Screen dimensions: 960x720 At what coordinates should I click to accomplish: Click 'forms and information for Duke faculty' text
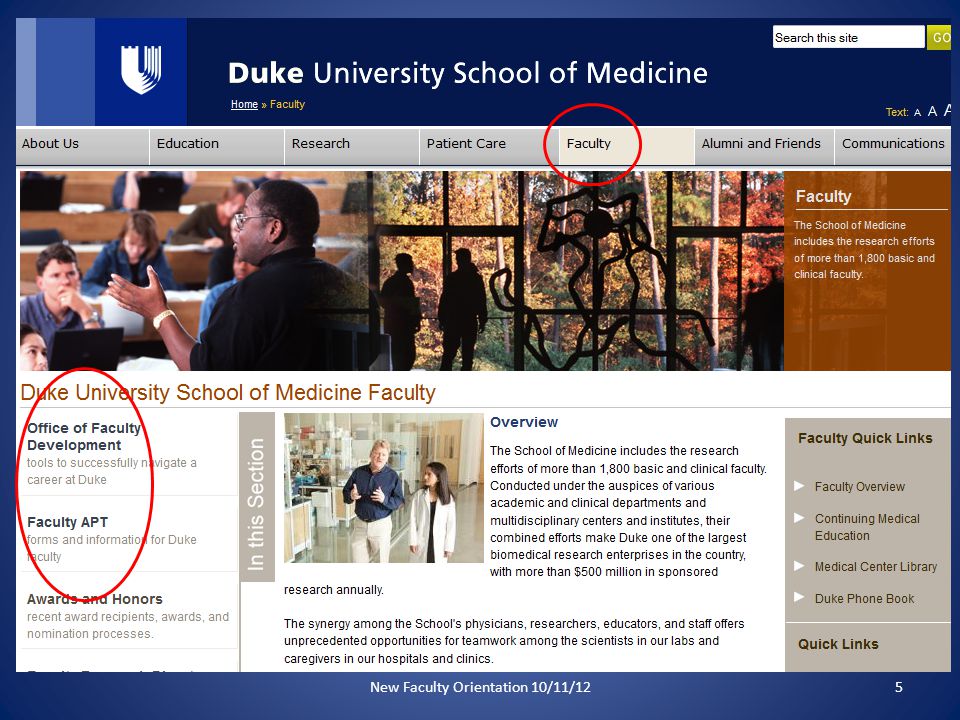click(111, 548)
